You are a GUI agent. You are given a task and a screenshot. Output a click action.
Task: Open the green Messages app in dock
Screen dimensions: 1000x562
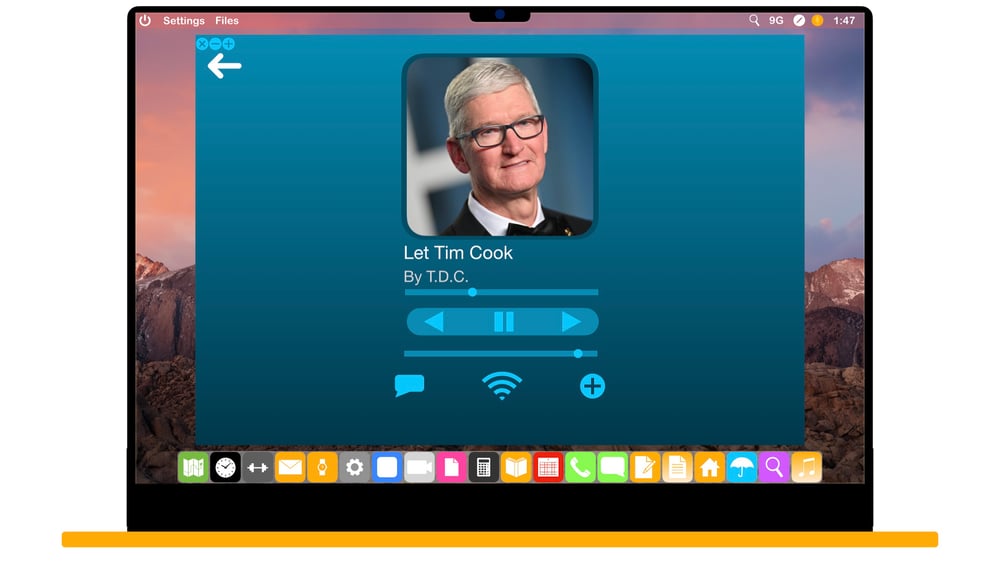[x=613, y=468]
